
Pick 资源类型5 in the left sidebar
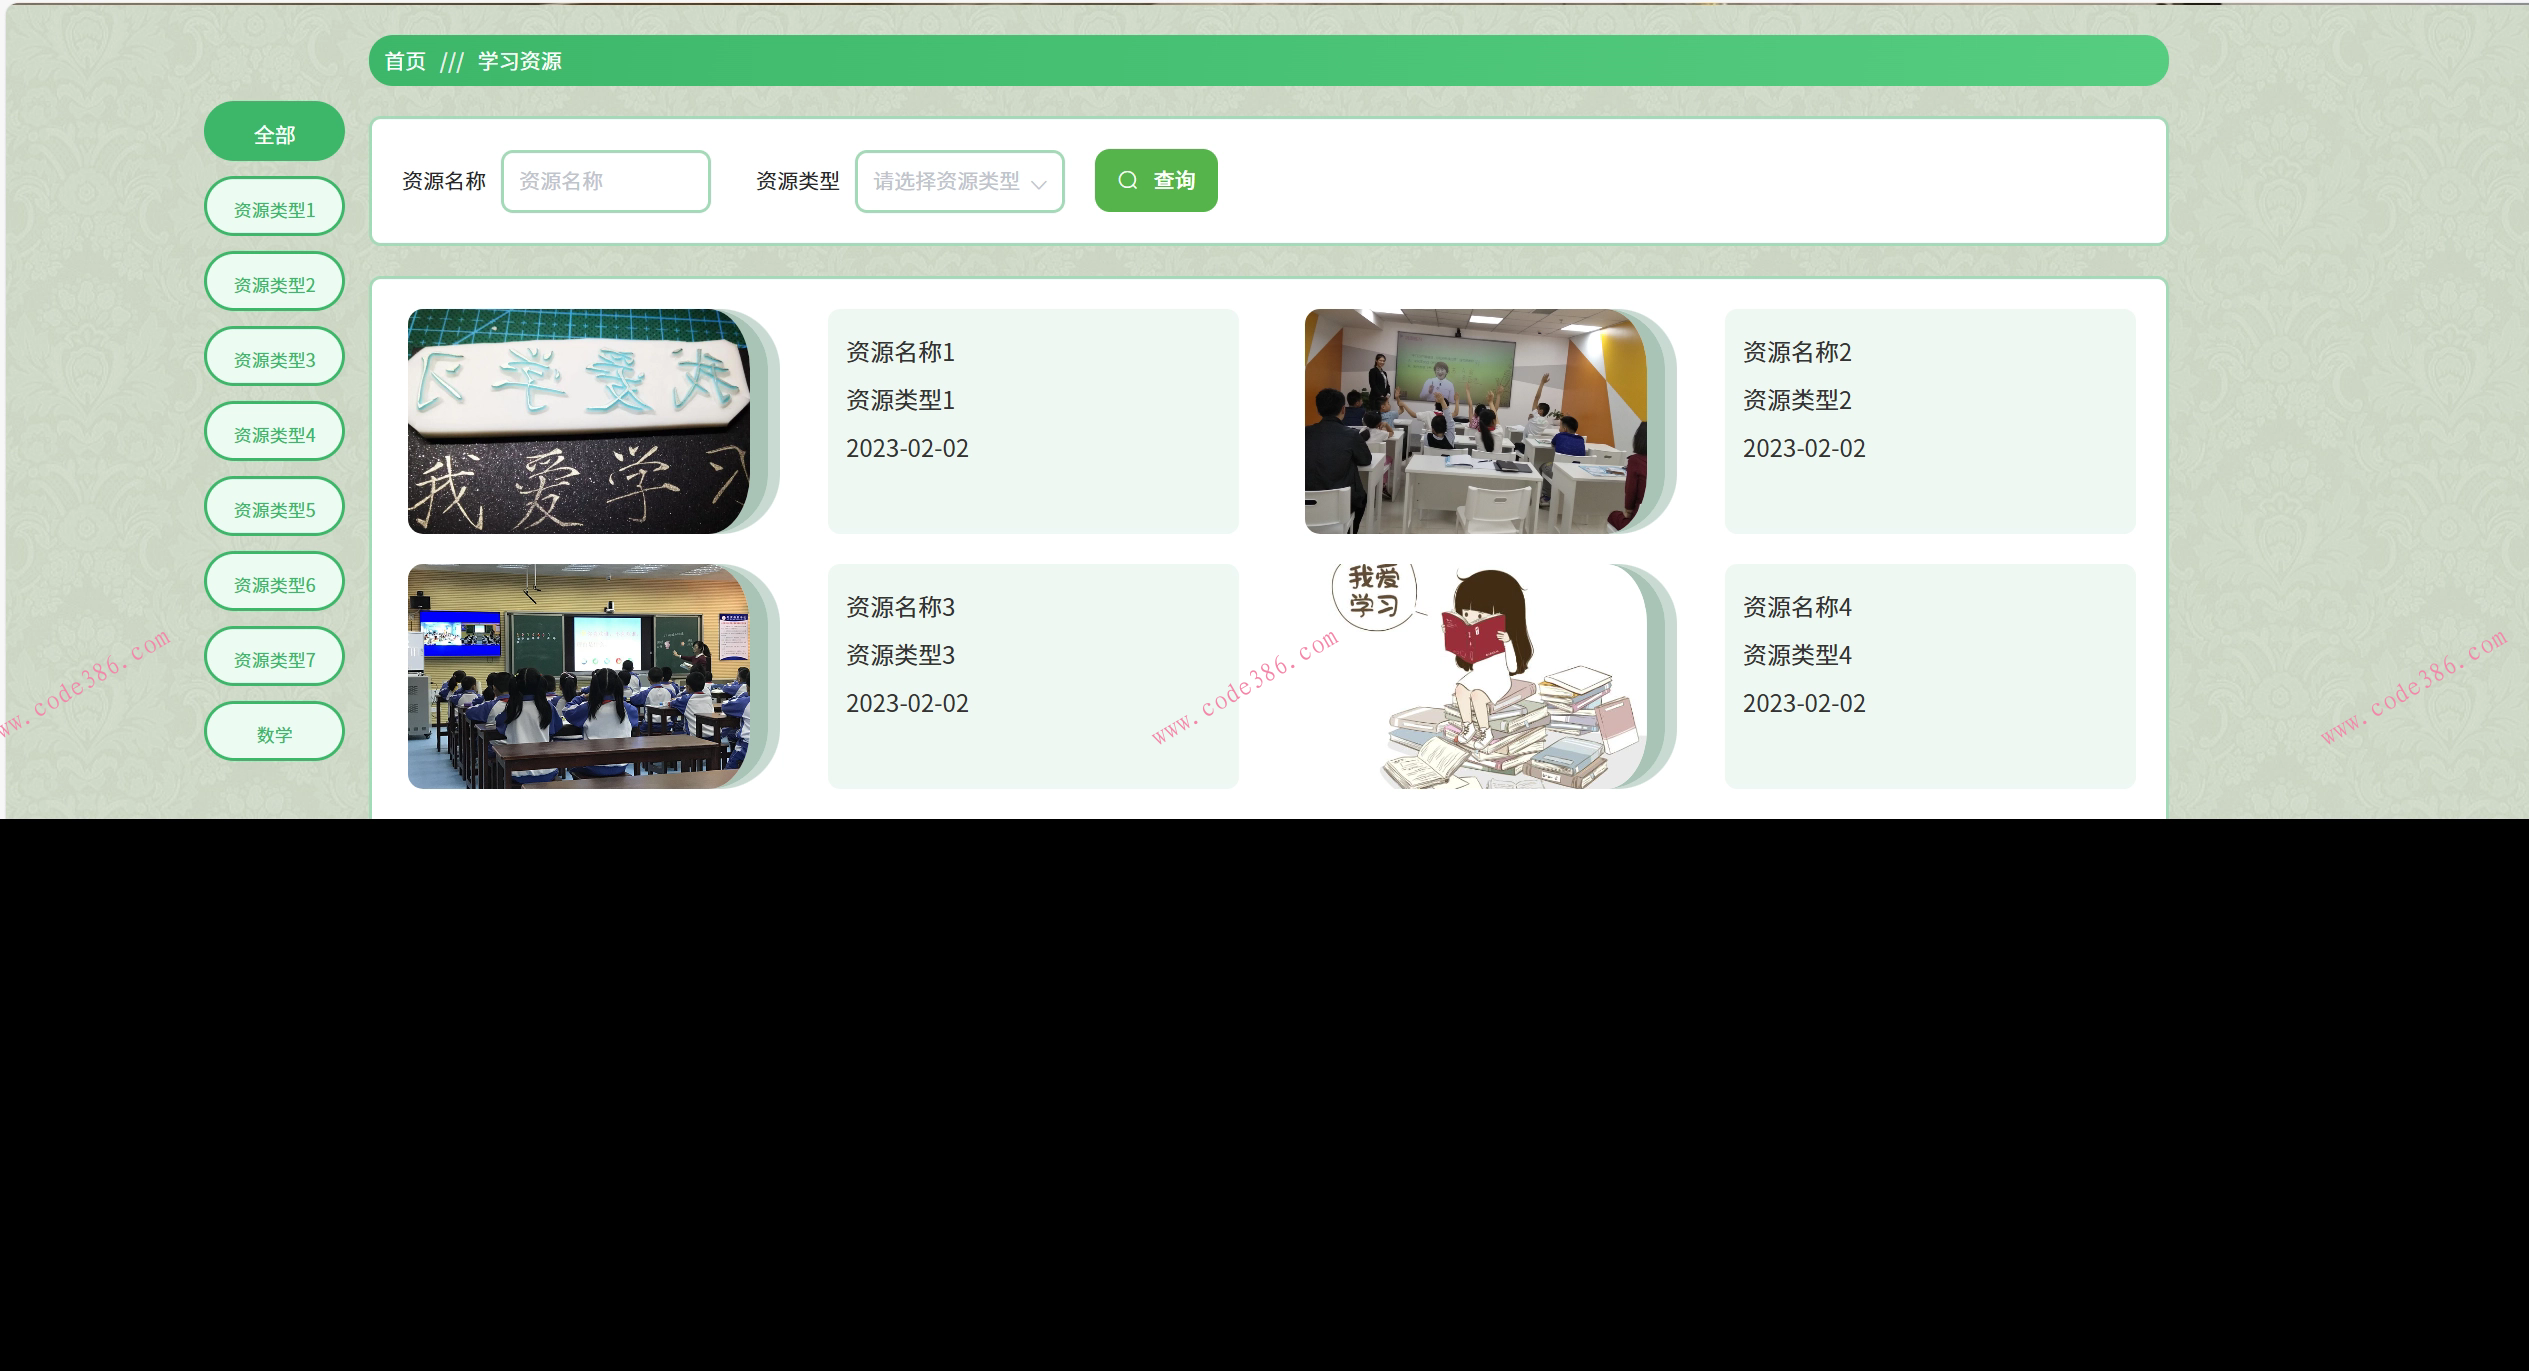tap(273, 506)
